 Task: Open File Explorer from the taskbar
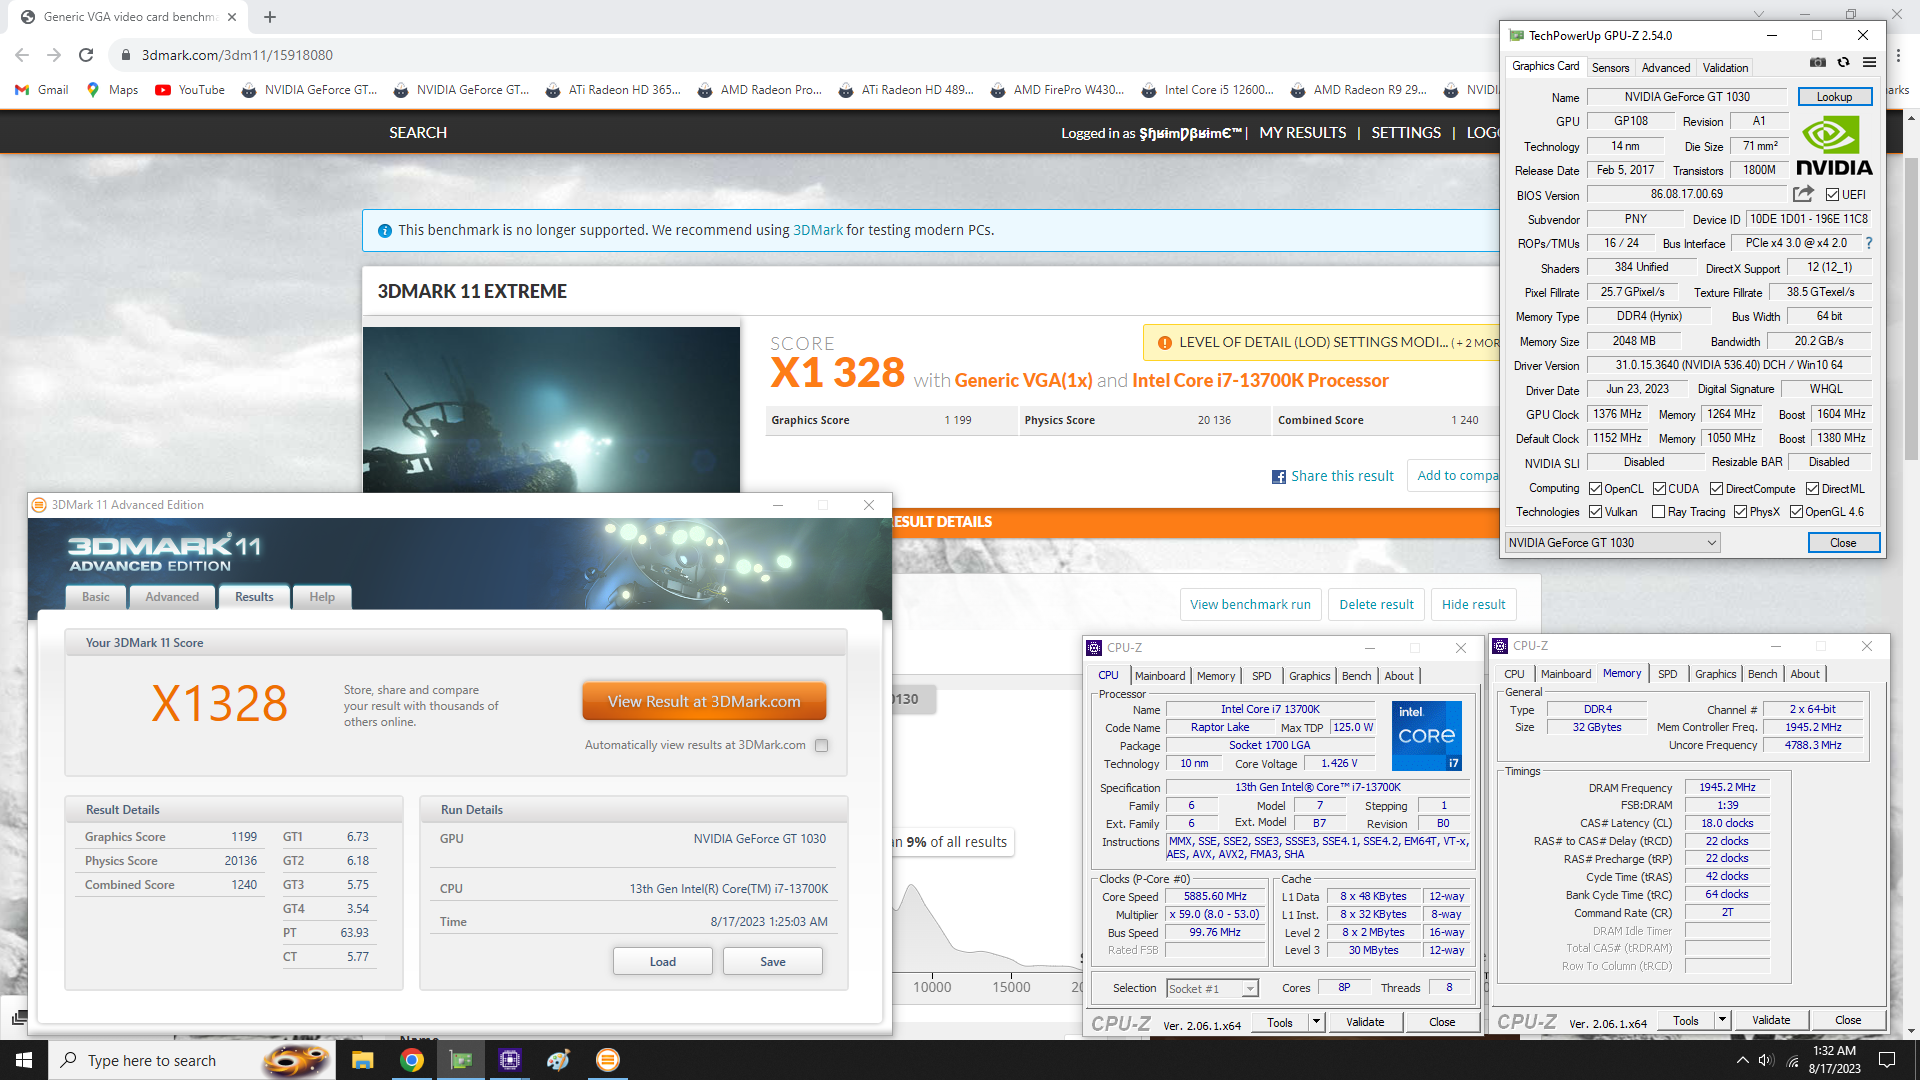(362, 1060)
